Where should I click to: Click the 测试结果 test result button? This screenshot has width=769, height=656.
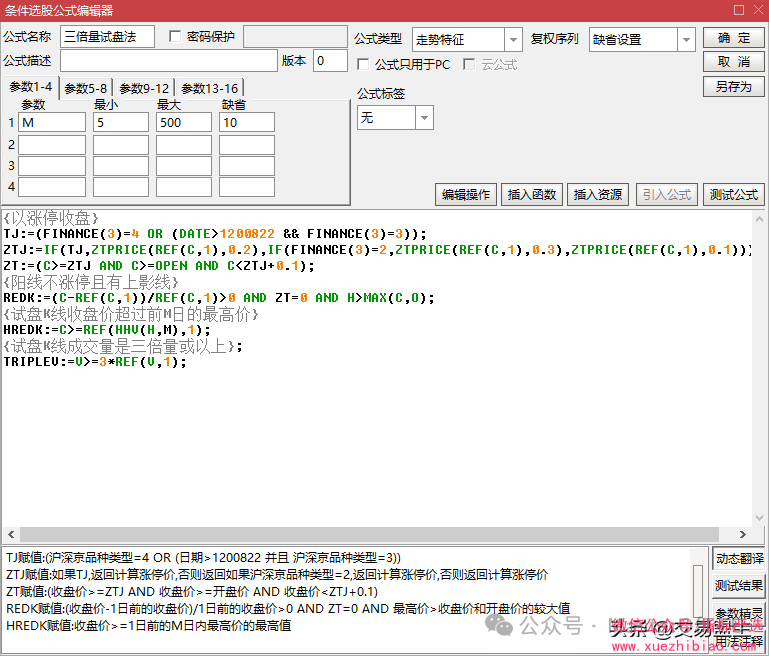(x=739, y=585)
